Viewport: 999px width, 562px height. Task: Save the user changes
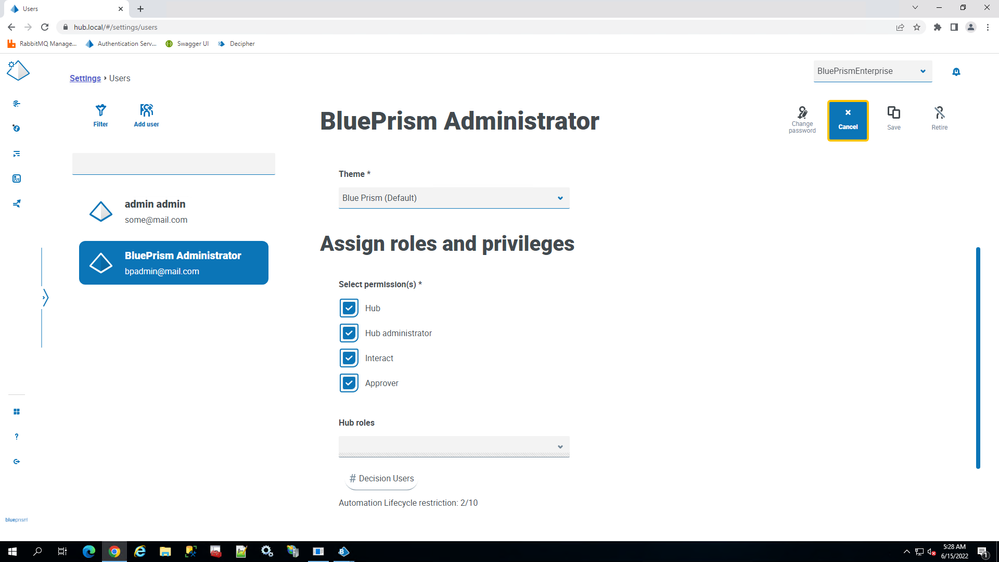coord(894,119)
